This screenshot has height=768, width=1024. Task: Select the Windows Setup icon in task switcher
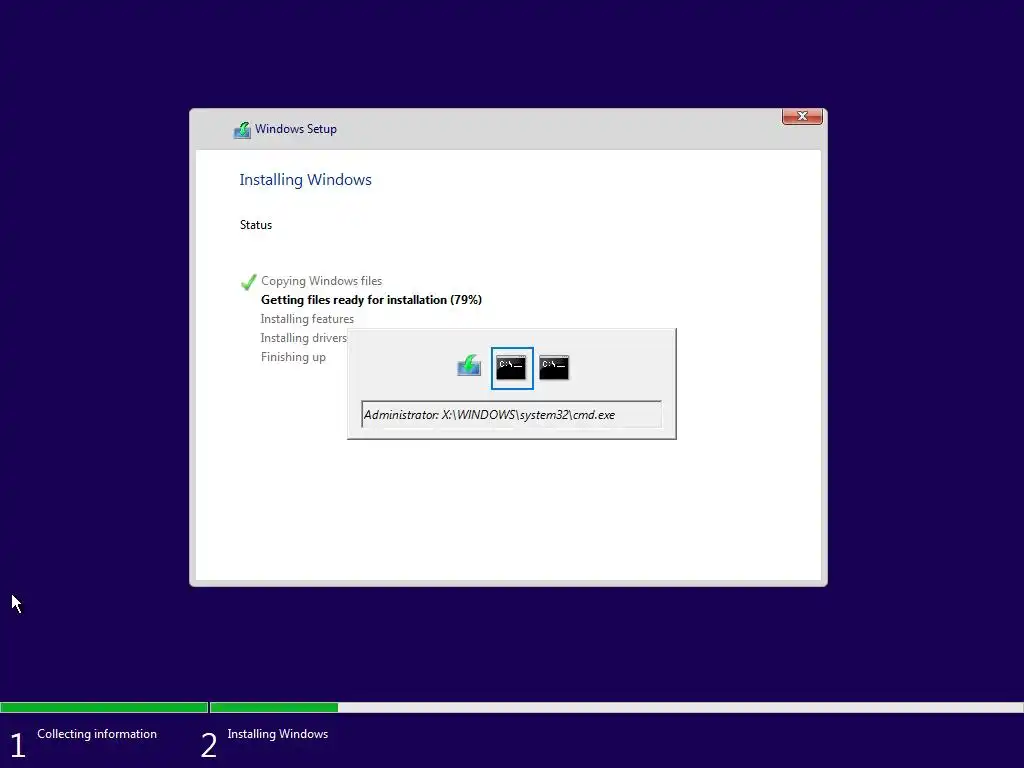click(x=469, y=366)
